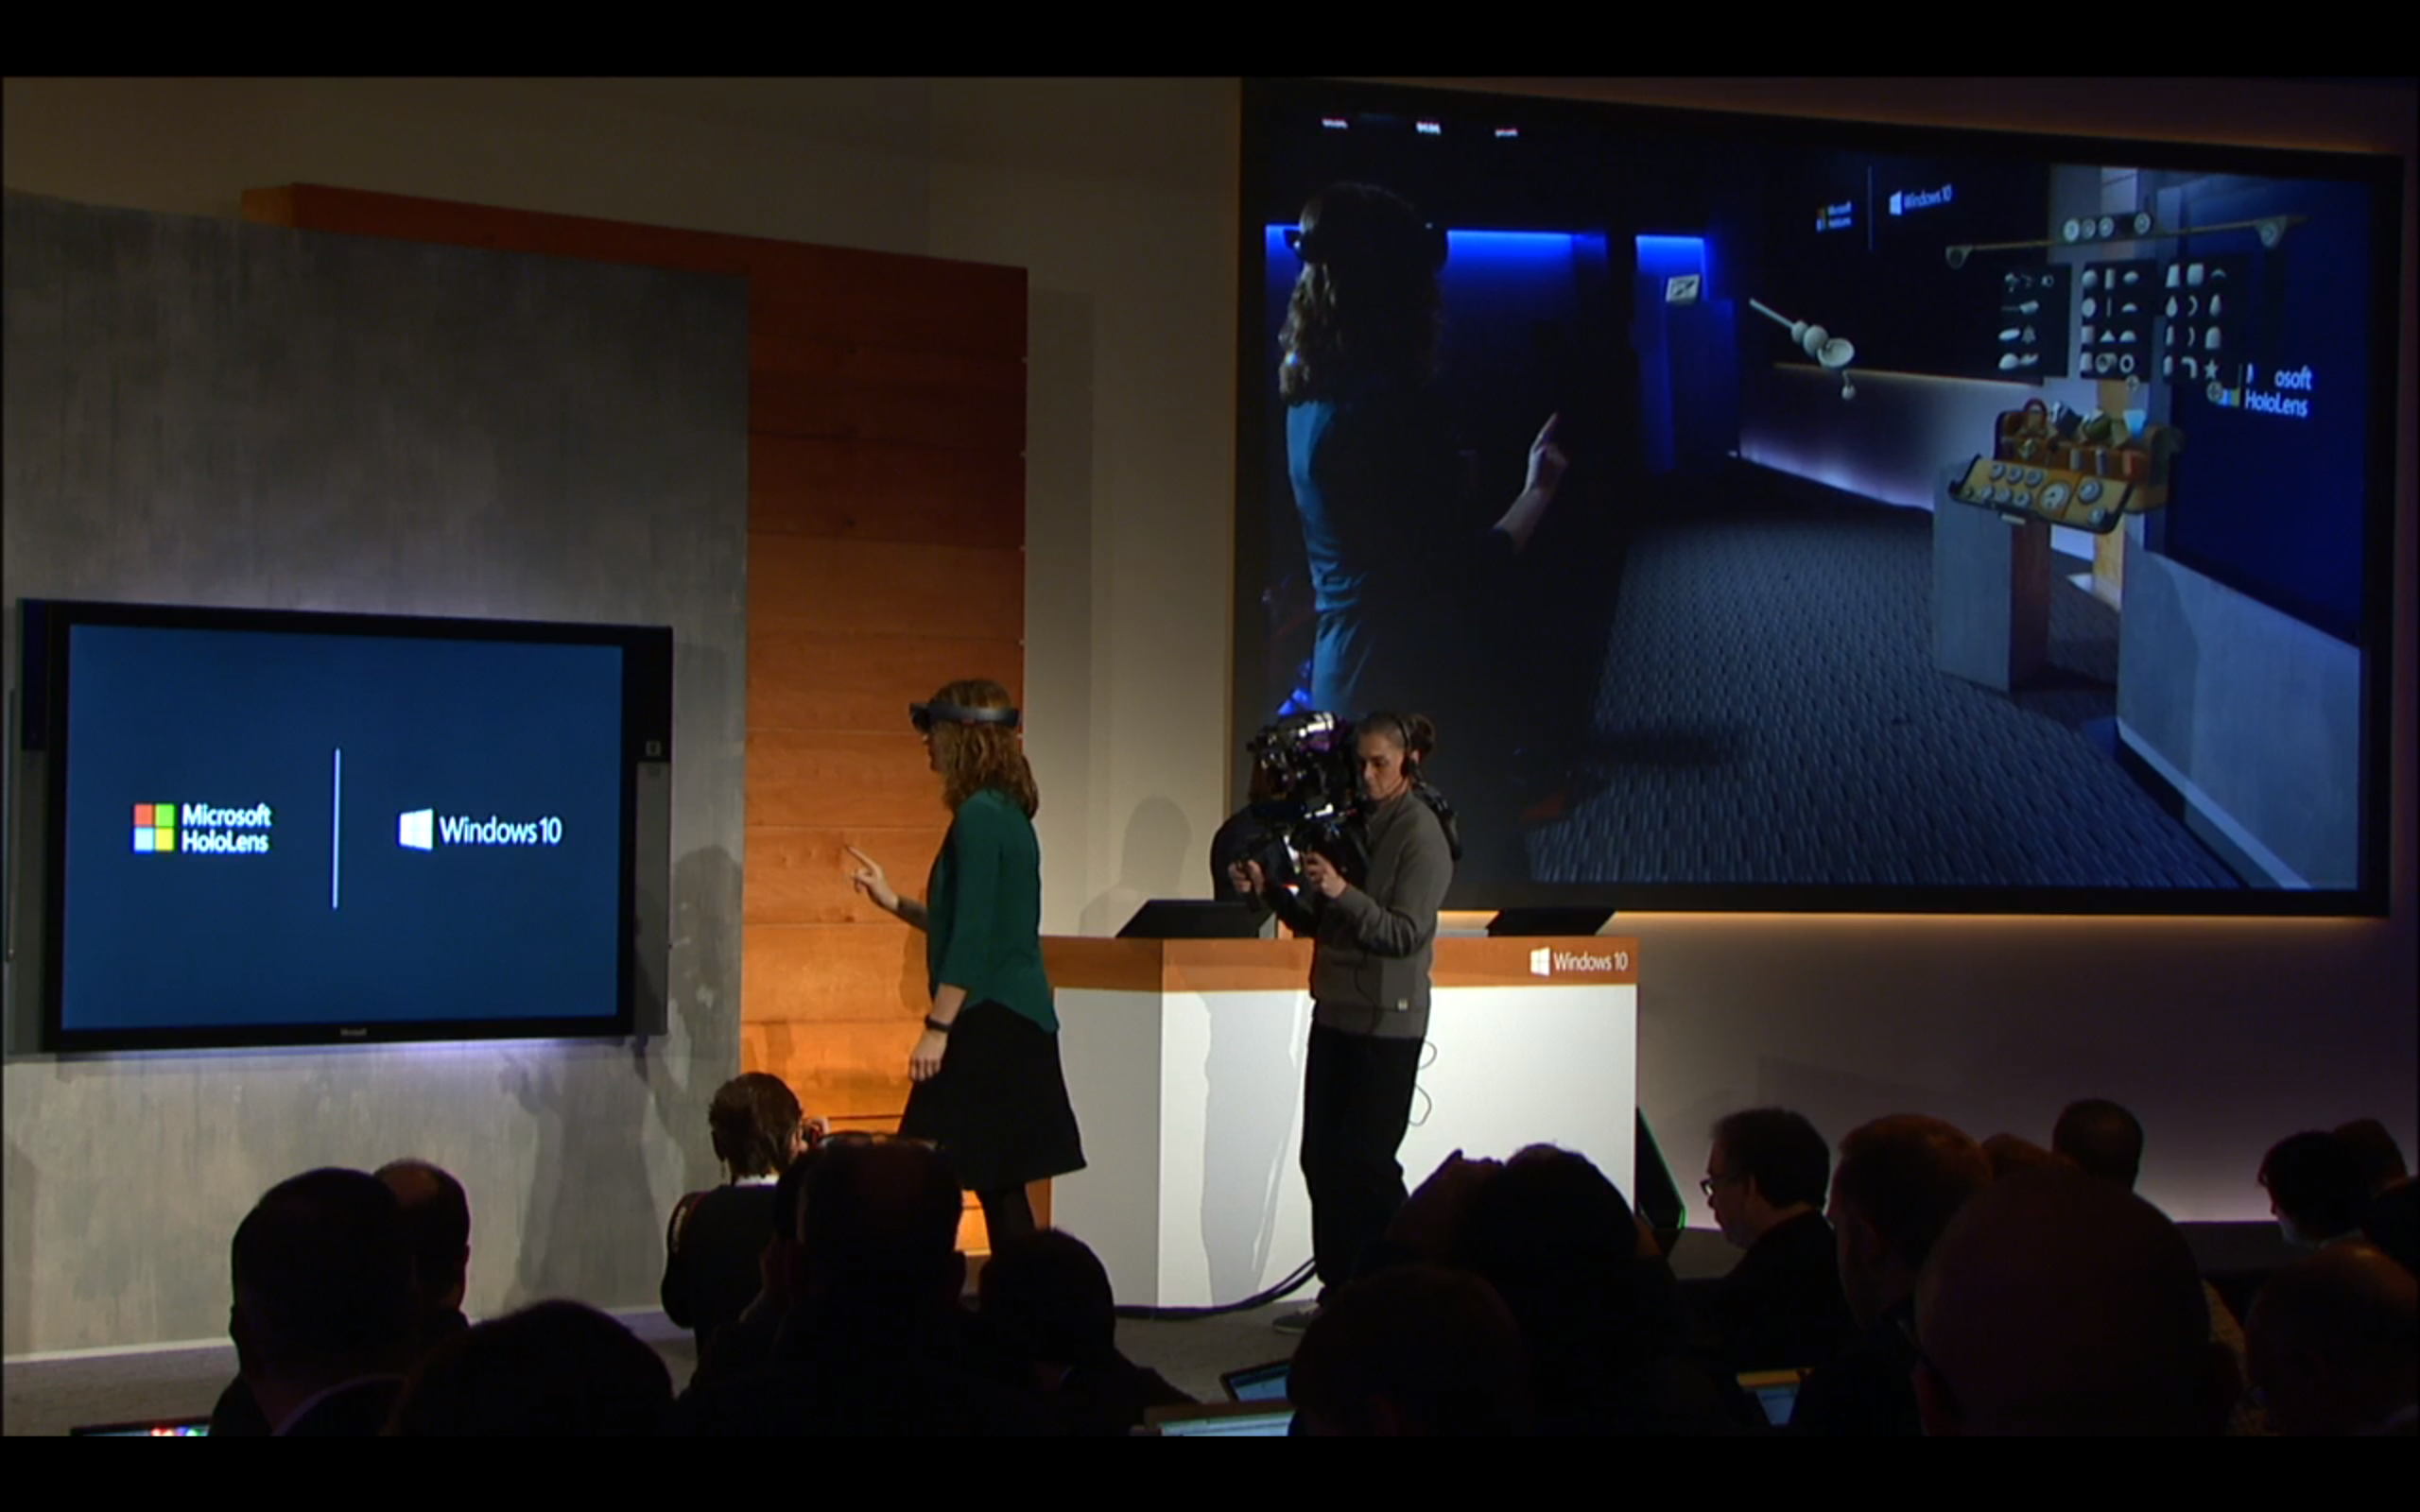Click the white Windows logo on the TV

click(416, 829)
